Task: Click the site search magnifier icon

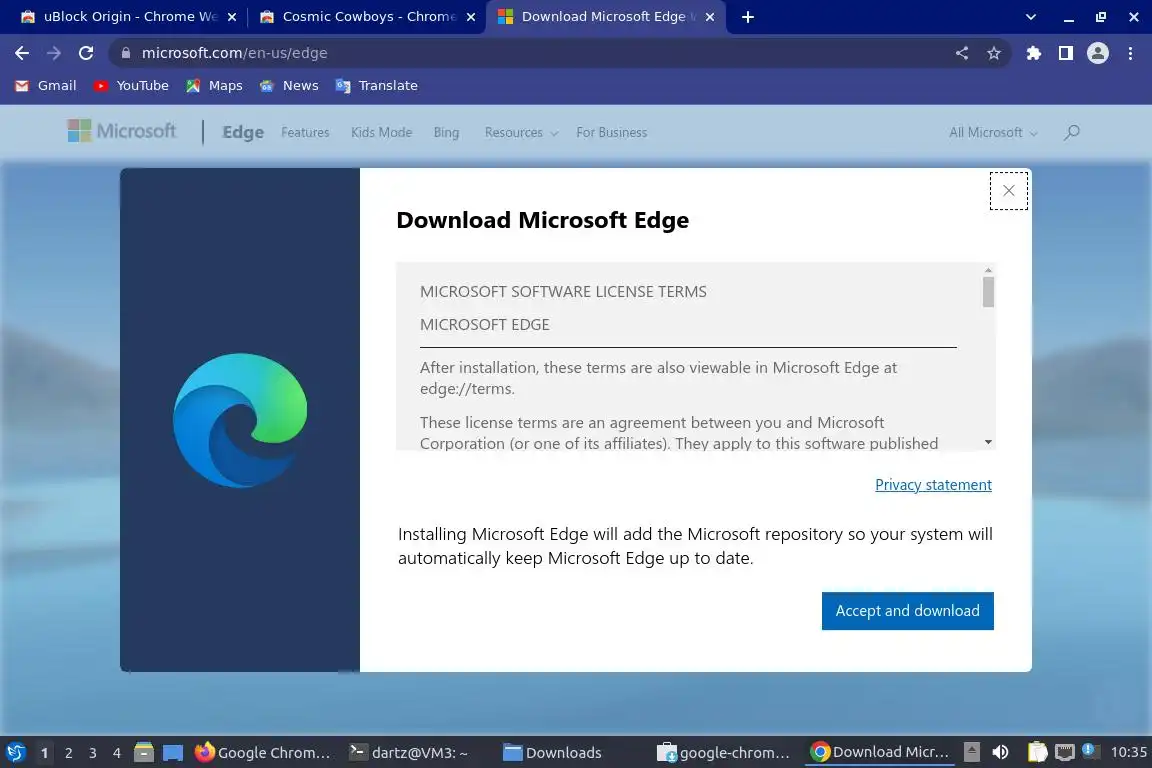Action: coord(1072,132)
